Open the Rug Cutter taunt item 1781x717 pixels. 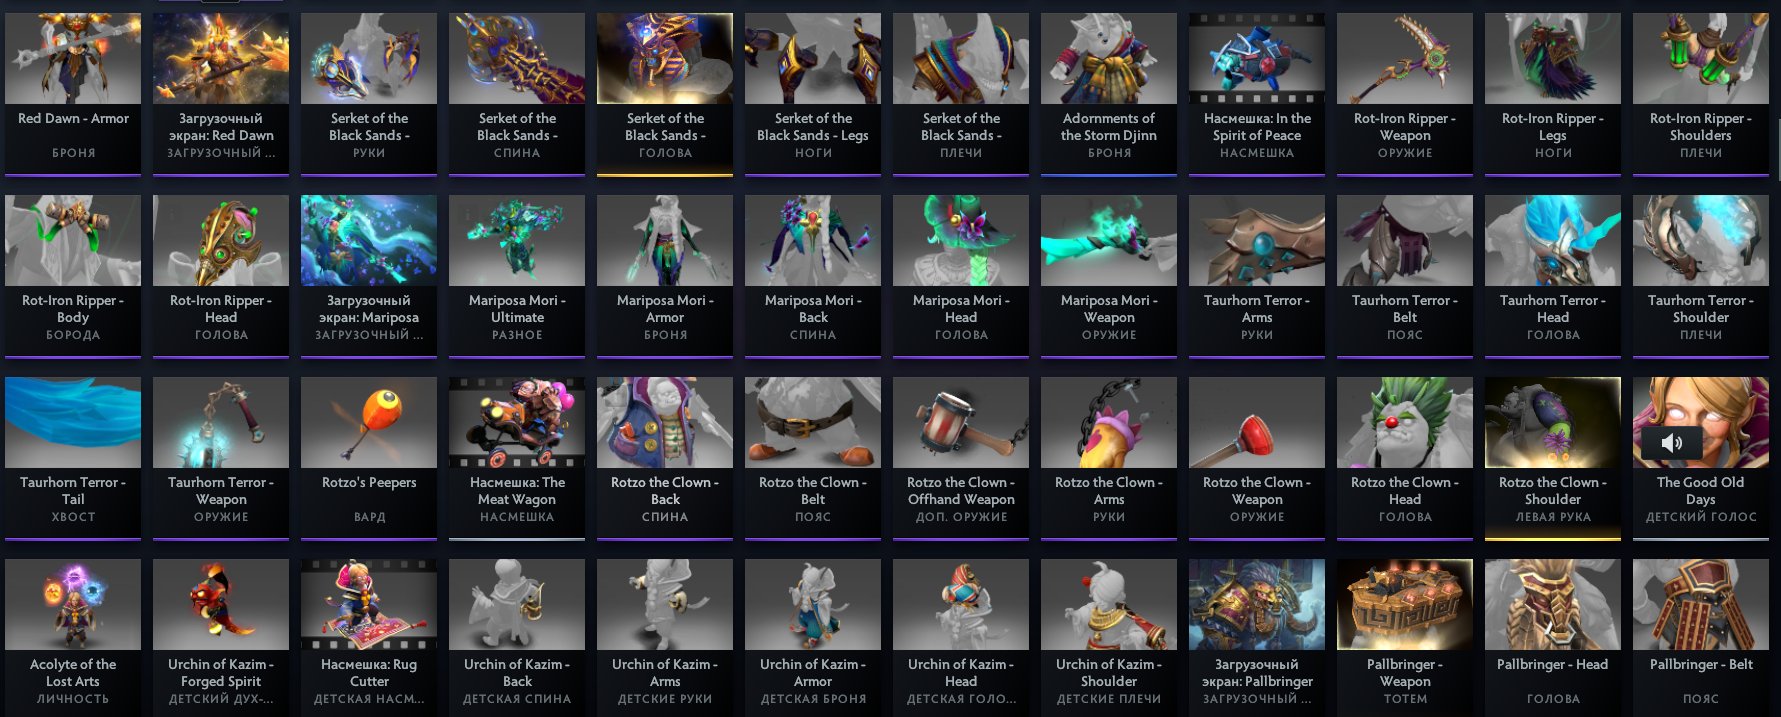pyautogui.click(x=369, y=638)
